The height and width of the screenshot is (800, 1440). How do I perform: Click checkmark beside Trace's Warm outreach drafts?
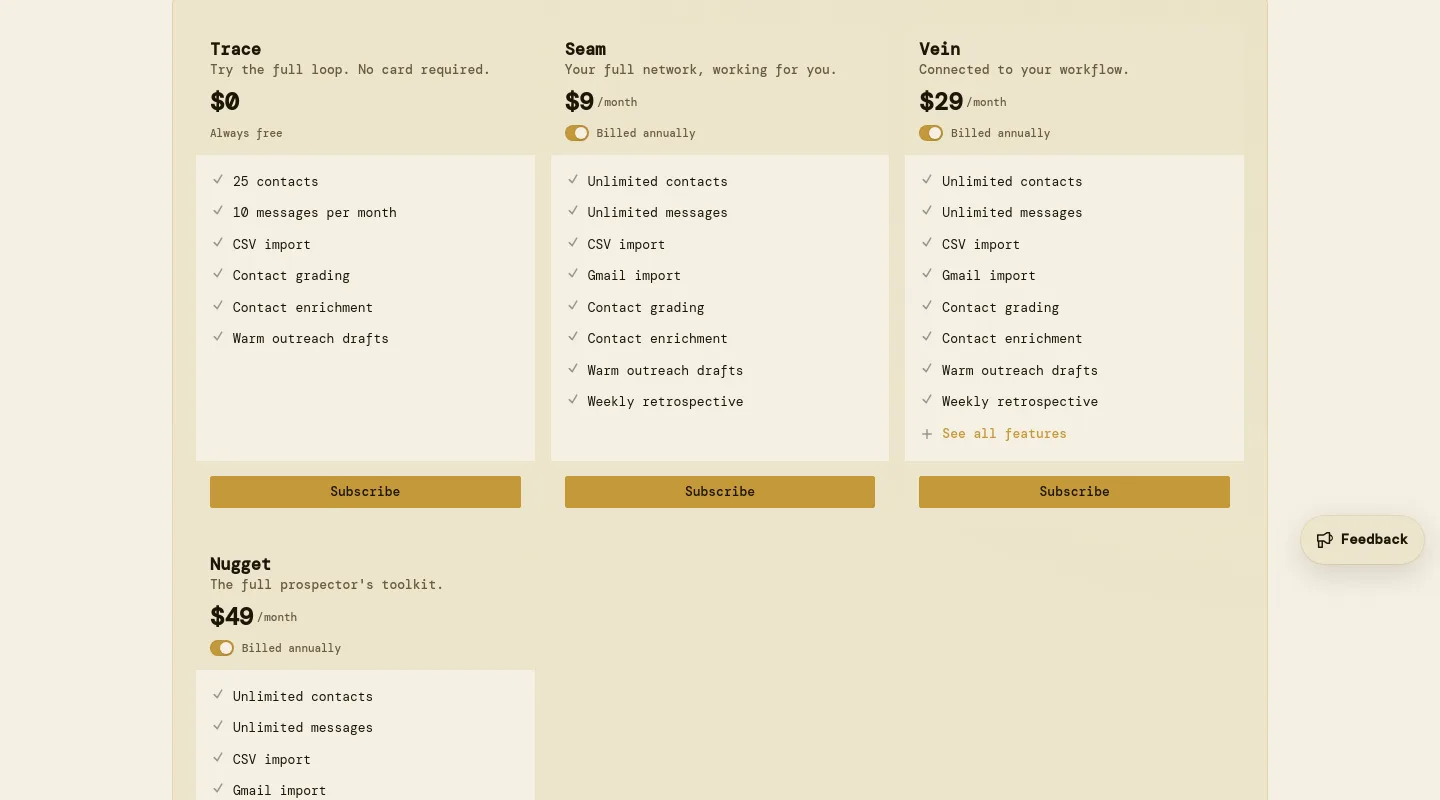pos(218,337)
